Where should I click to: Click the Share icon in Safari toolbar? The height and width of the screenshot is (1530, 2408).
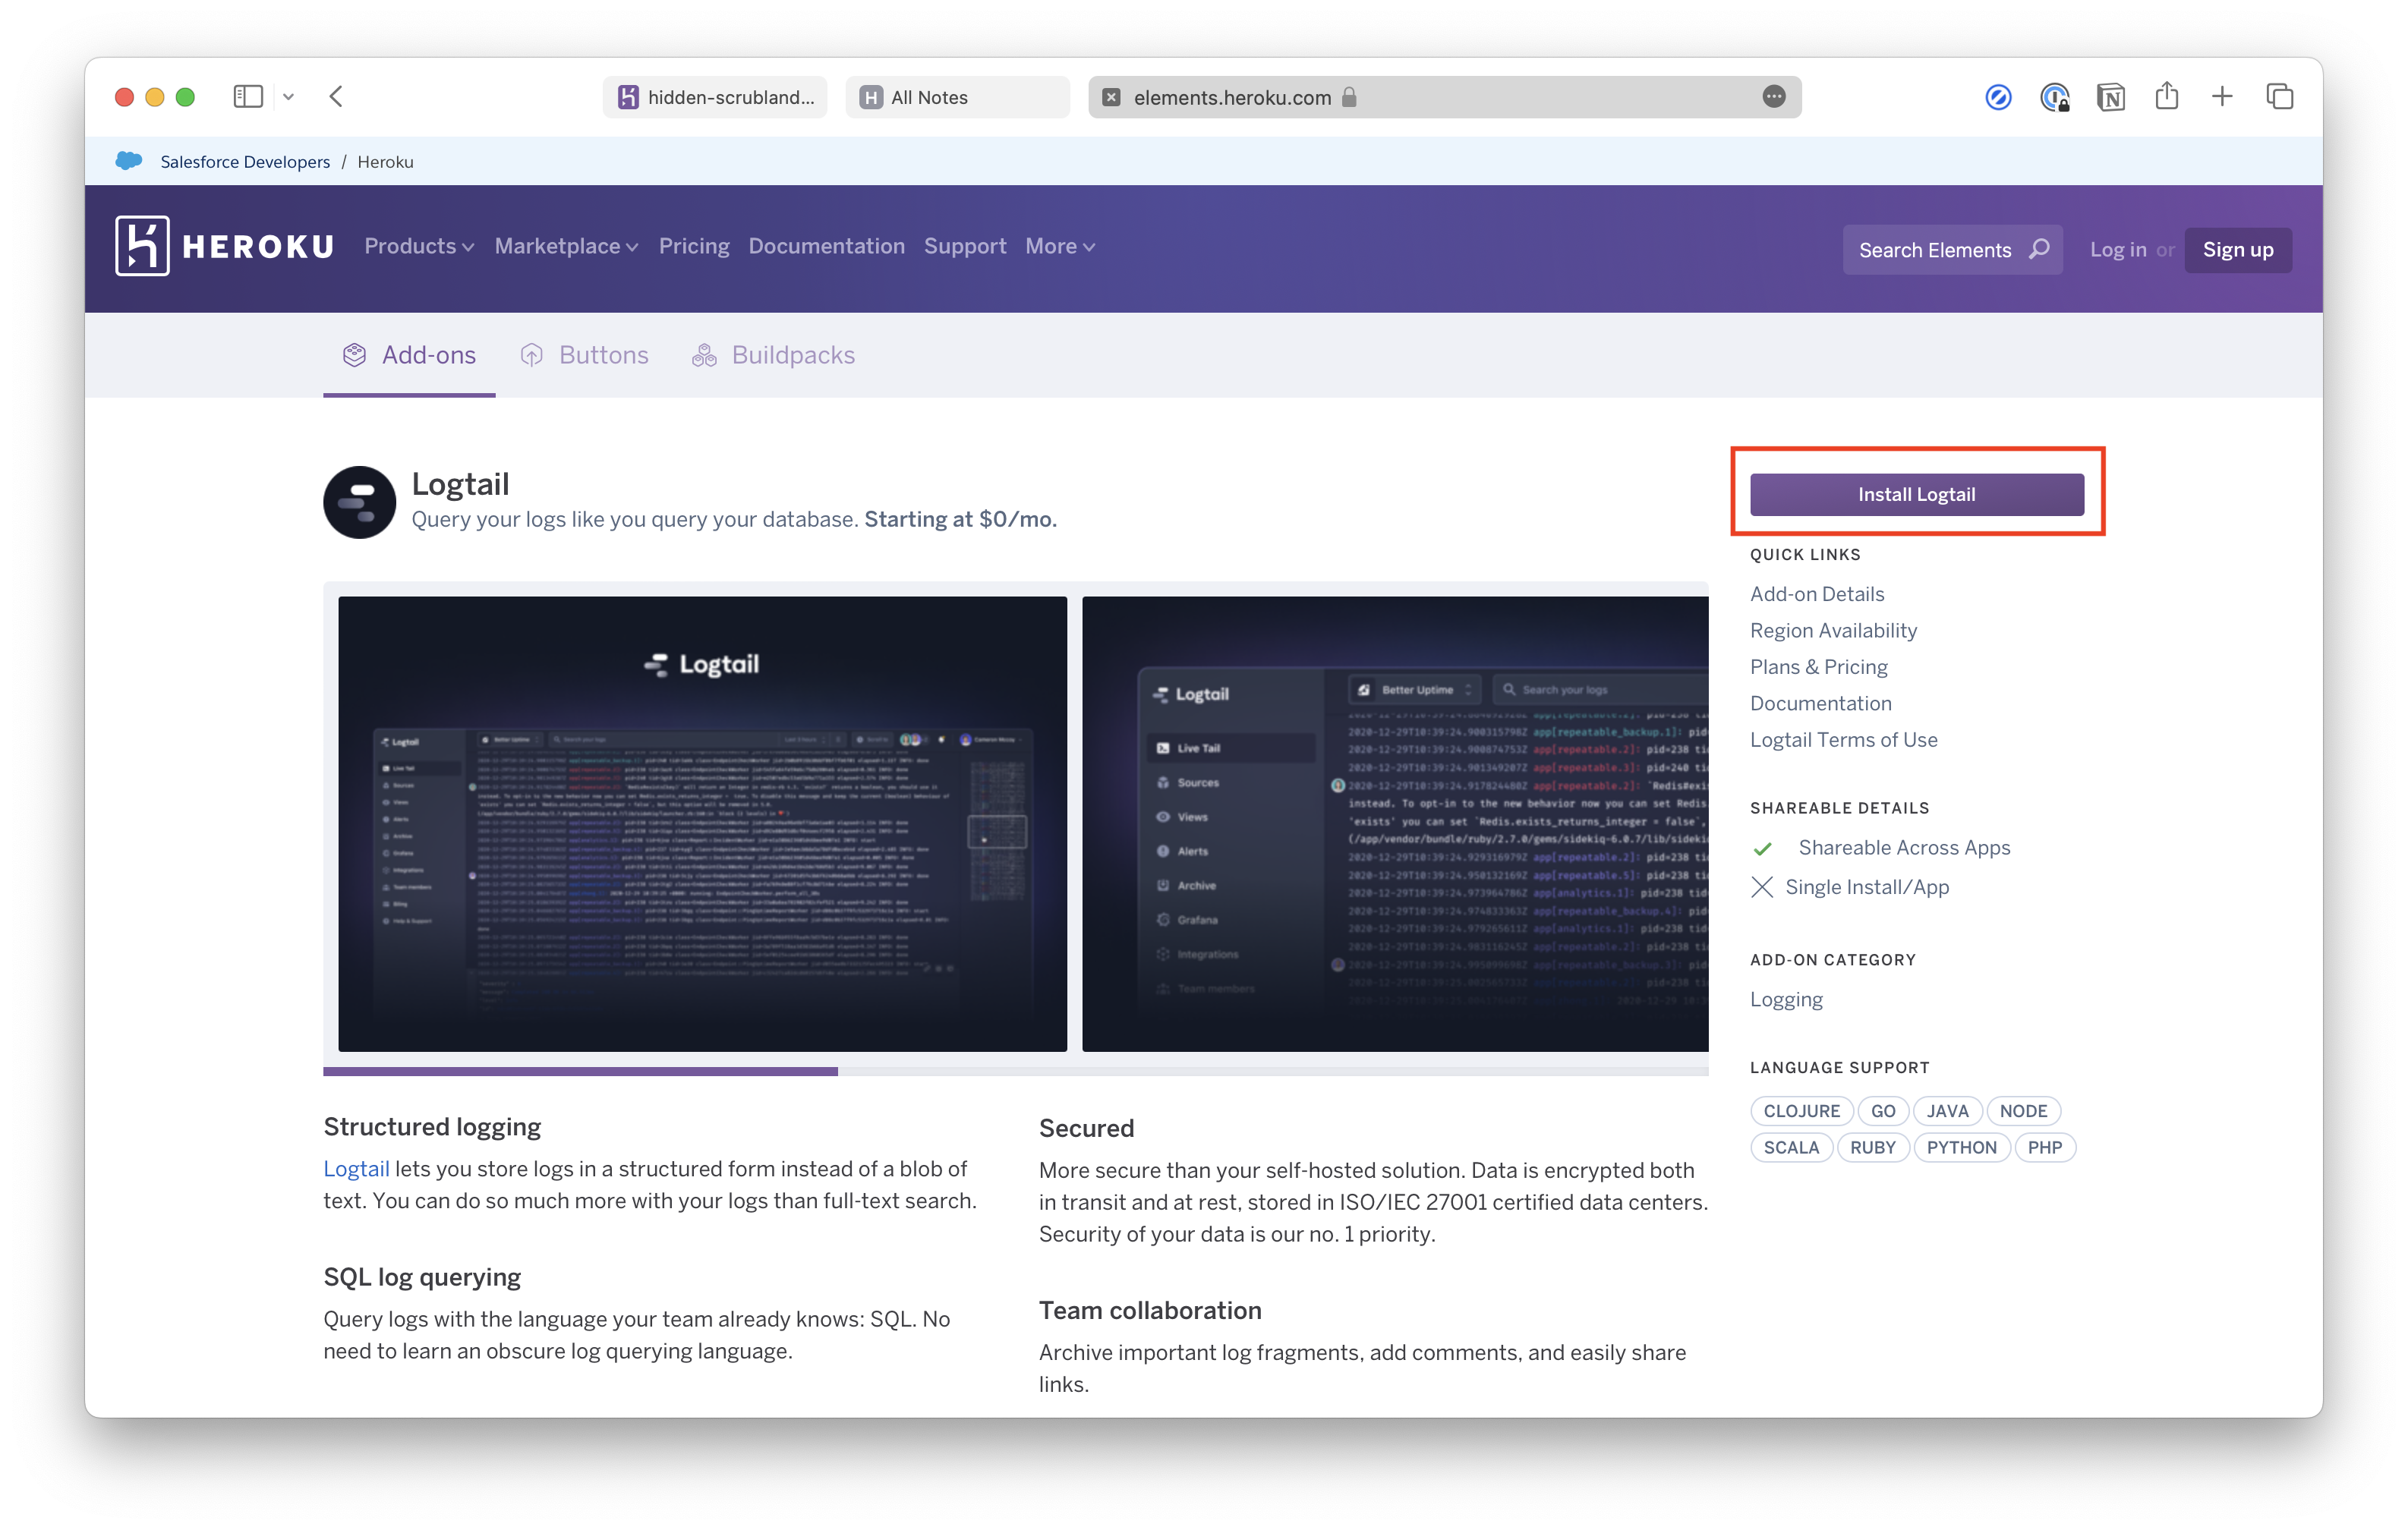2166,96
